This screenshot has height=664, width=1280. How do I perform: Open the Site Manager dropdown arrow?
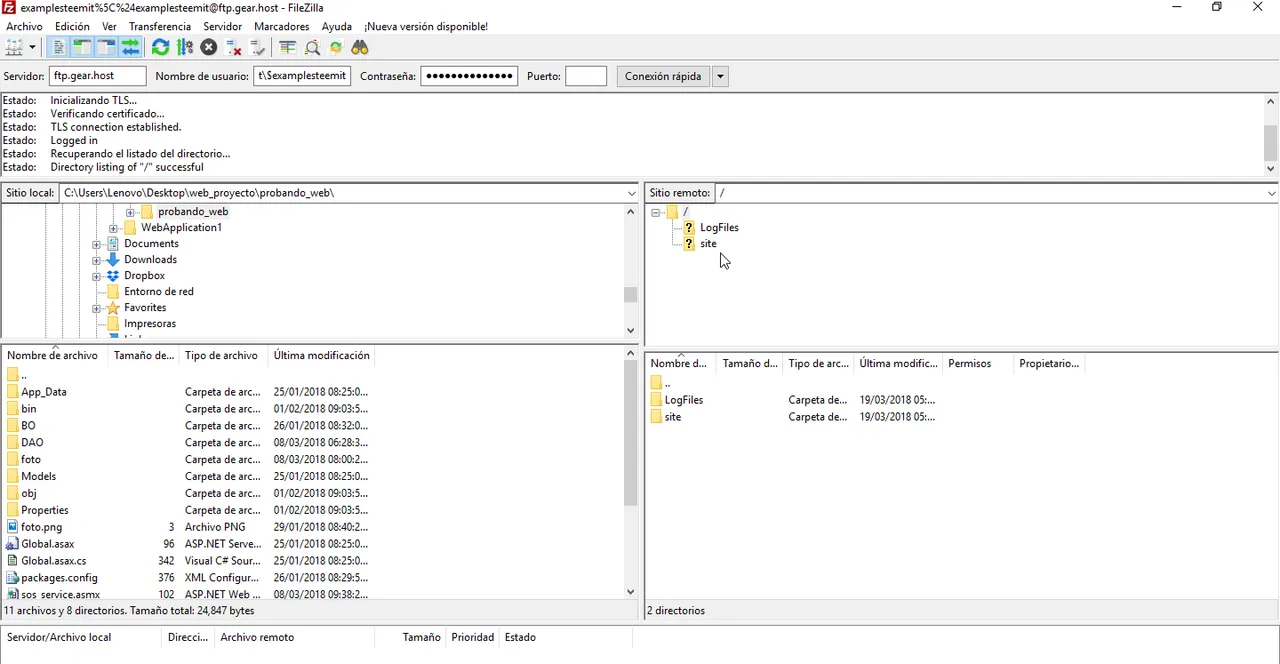32,47
